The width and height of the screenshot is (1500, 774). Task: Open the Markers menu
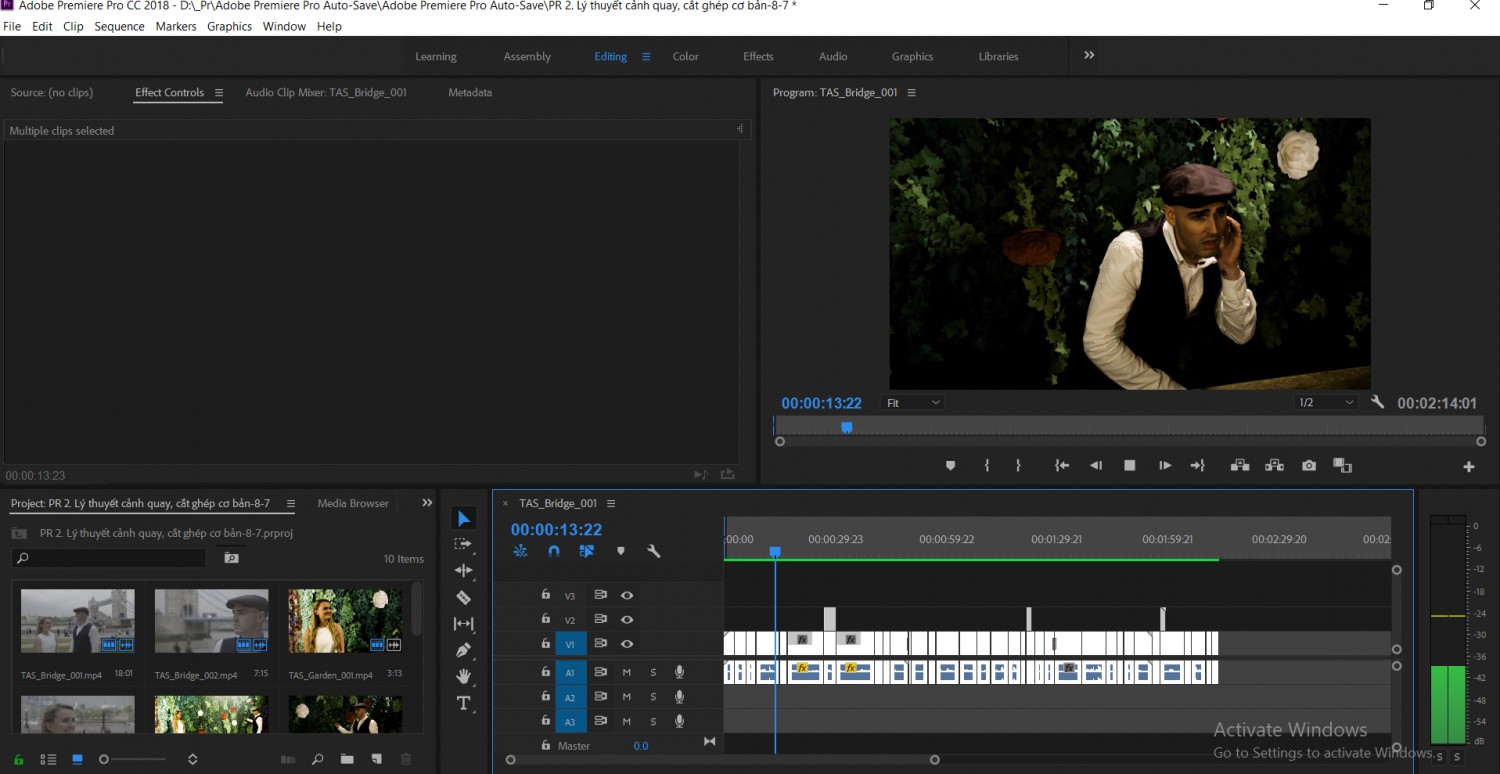(176, 27)
